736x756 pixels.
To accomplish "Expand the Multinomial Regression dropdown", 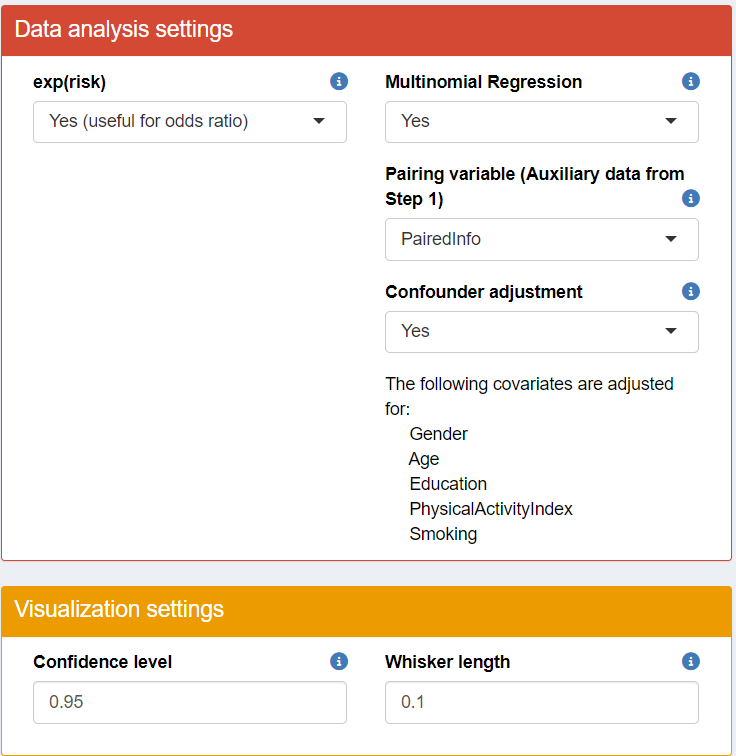I will (541, 122).
